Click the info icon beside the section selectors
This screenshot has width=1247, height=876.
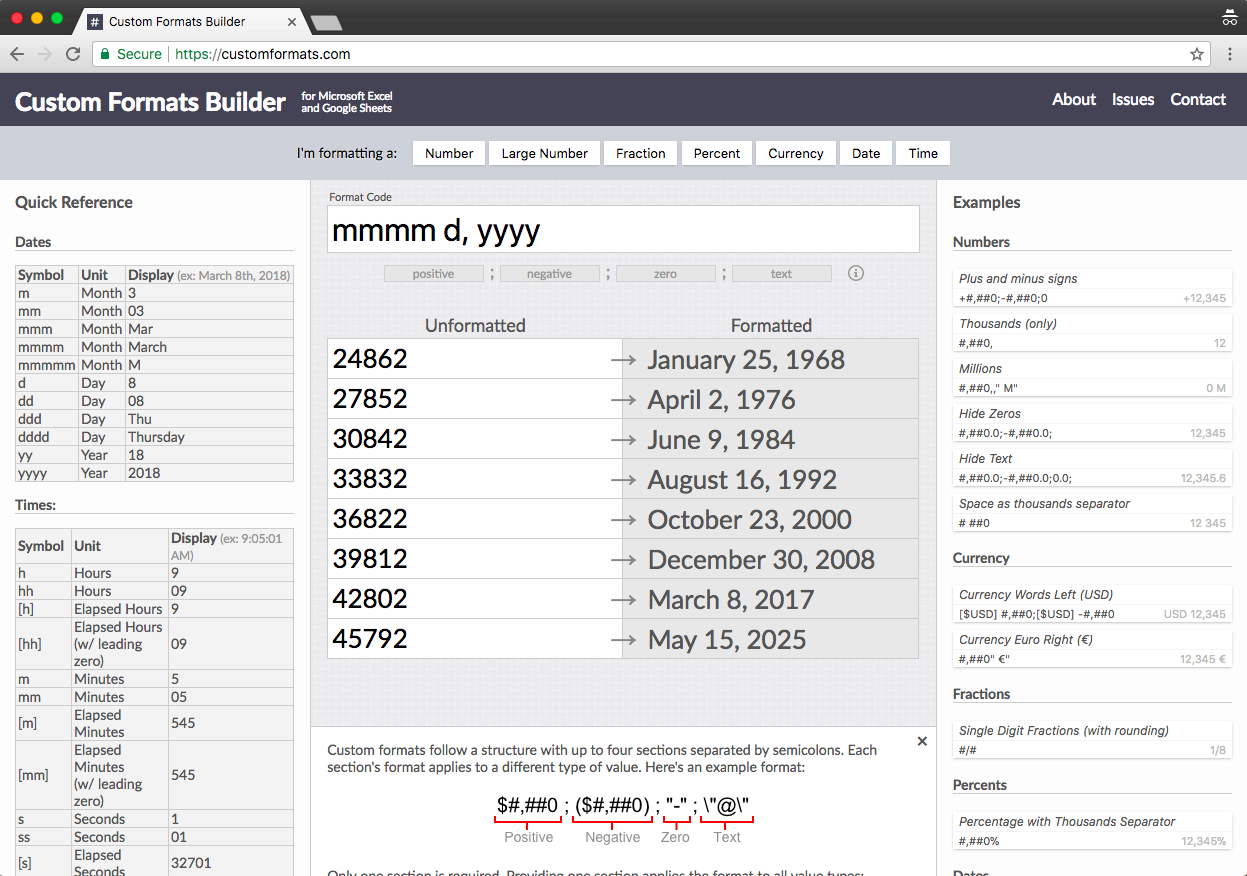pyautogui.click(x=856, y=272)
